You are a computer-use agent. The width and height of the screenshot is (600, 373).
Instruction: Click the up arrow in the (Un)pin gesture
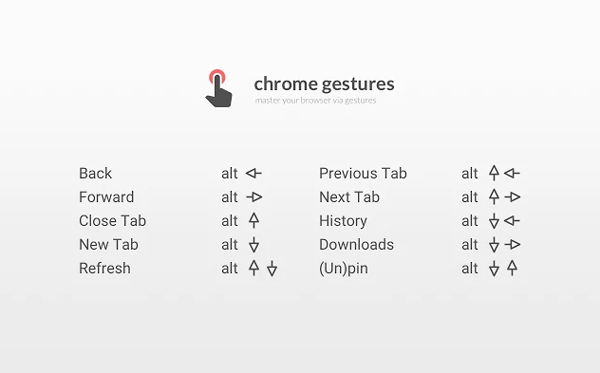(512, 267)
